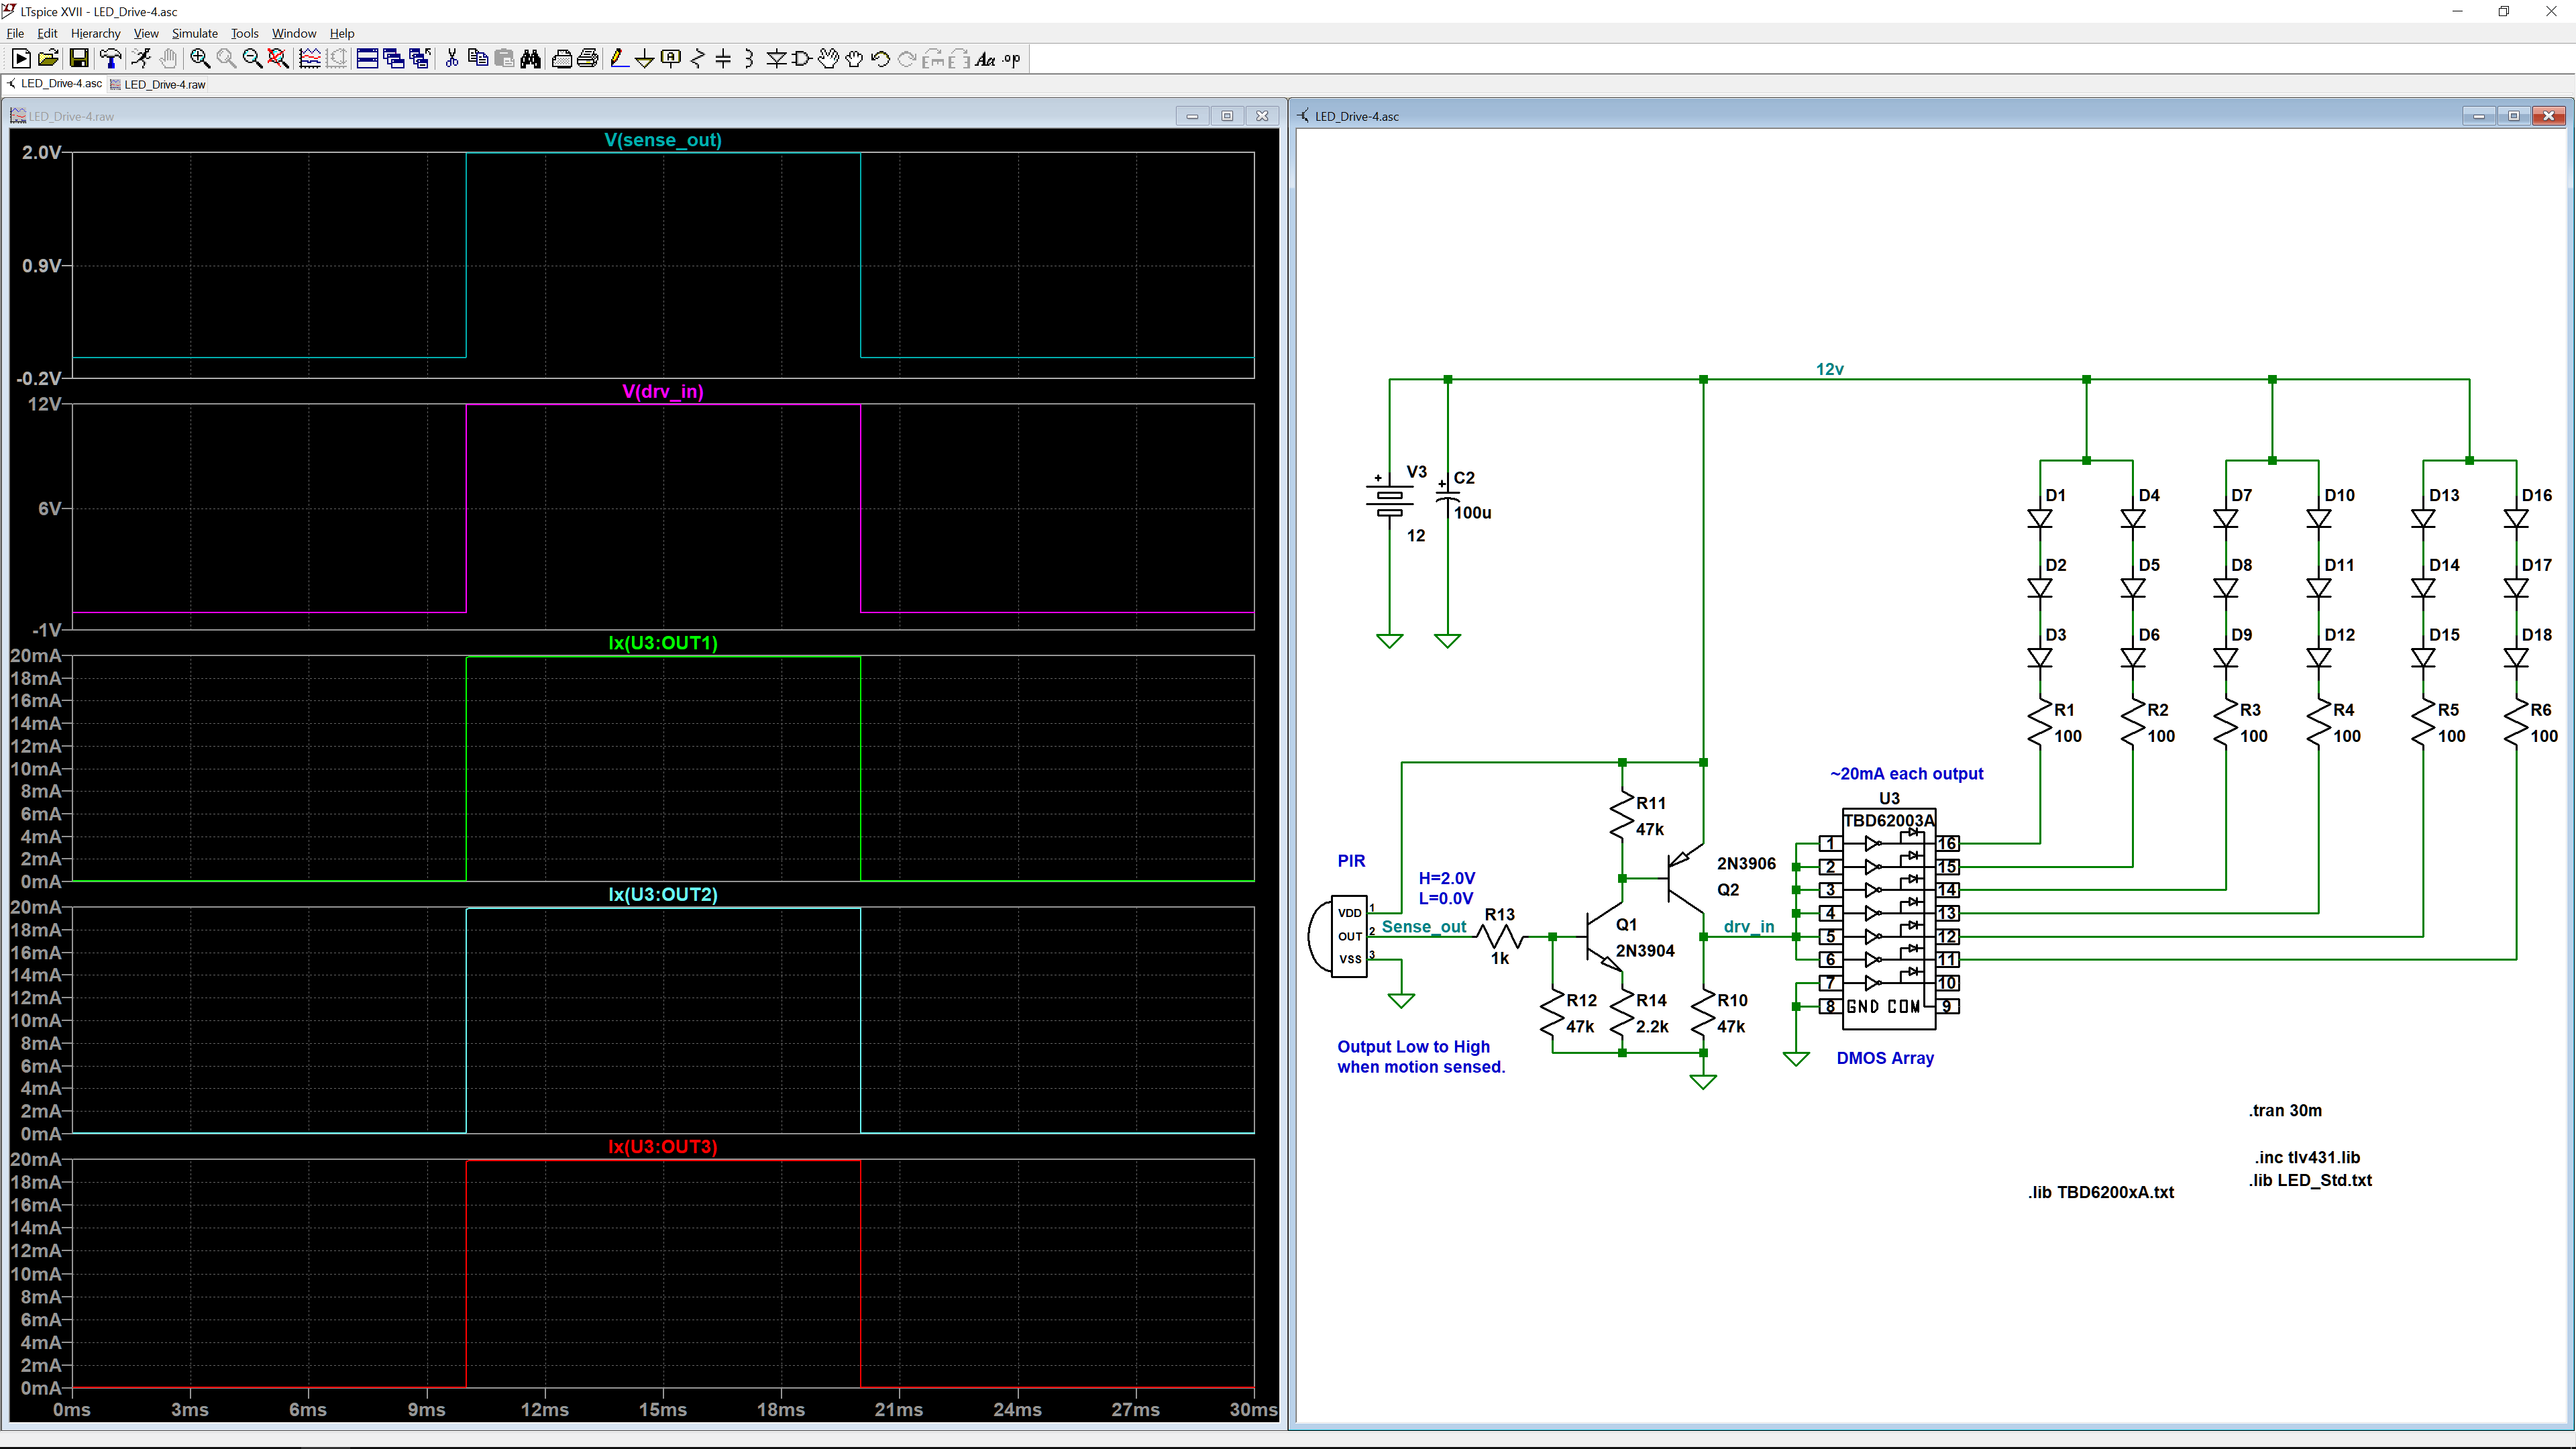Click the Ix(U3:OUT1) trace label
Image resolution: width=2576 pixels, height=1449 pixels.
663,643
